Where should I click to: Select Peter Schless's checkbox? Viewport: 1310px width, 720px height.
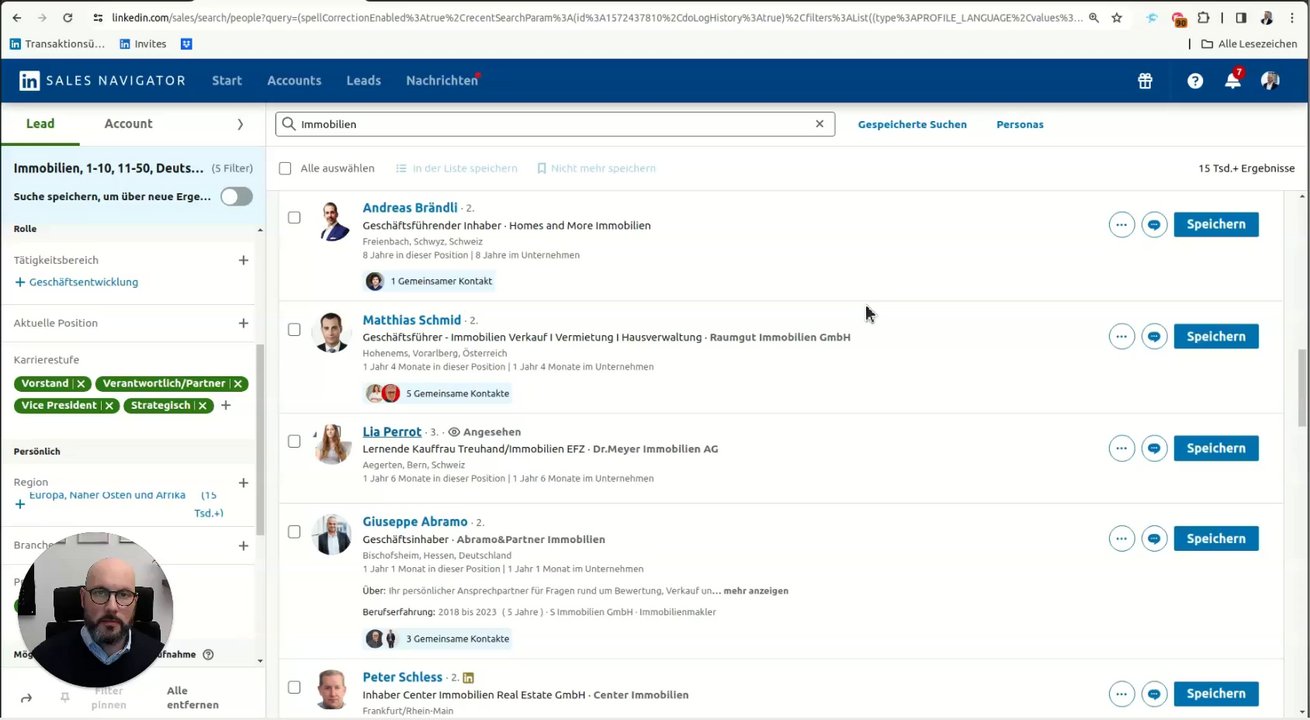point(294,687)
